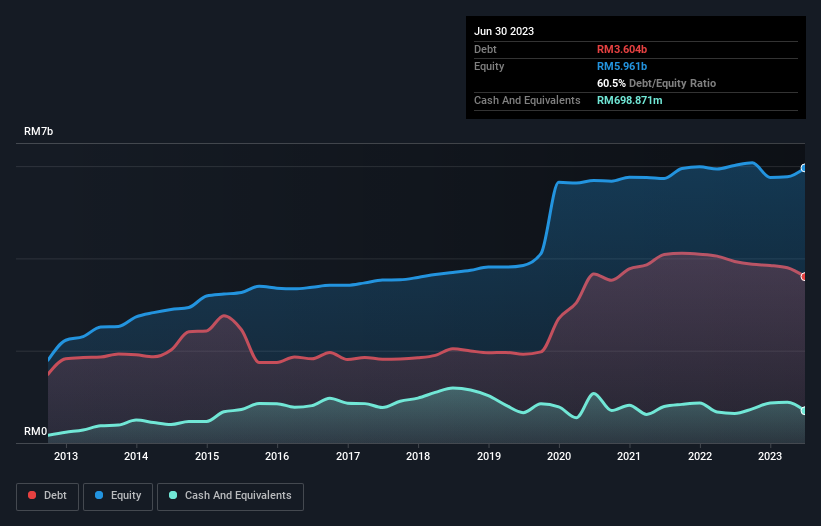Click the 2018 x-axis label
This screenshot has width=821, height=526.
point(418,456)
